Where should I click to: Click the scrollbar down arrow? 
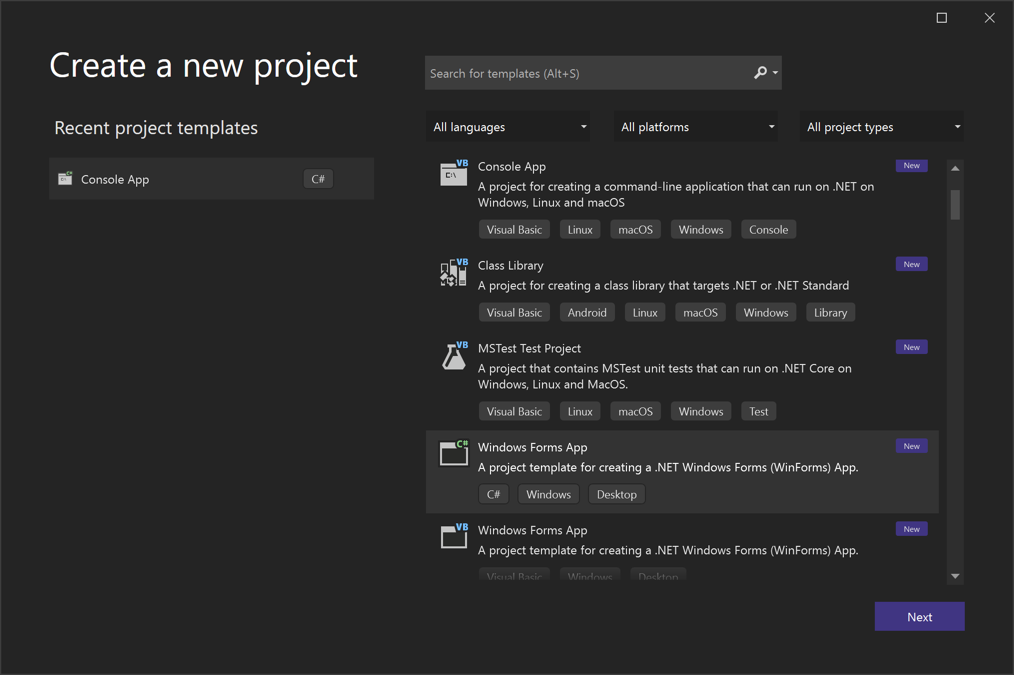point(955,575)
